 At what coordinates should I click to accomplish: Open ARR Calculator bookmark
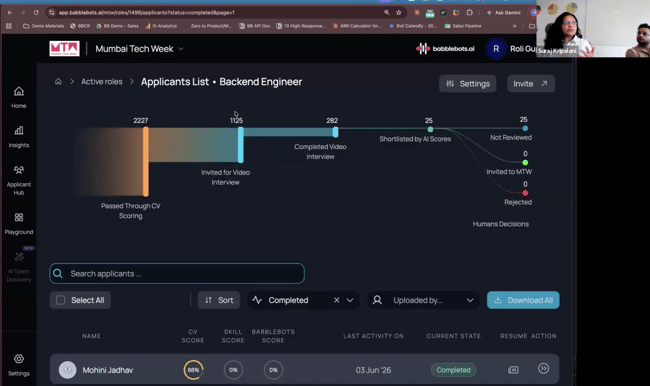point(357,26)
